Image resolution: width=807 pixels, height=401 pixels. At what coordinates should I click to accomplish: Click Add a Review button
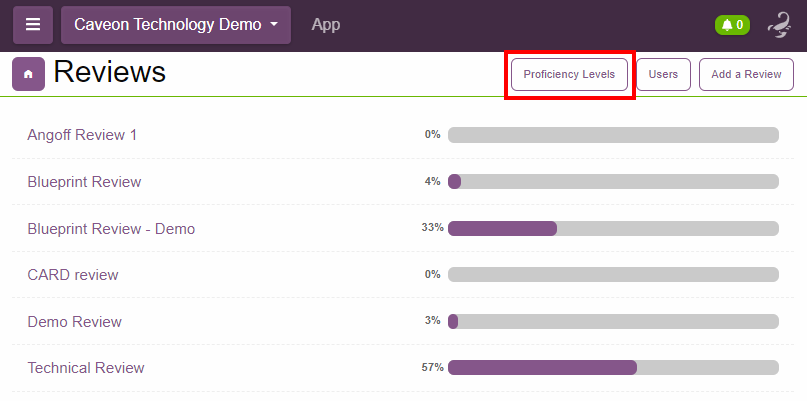coord(746,75)
